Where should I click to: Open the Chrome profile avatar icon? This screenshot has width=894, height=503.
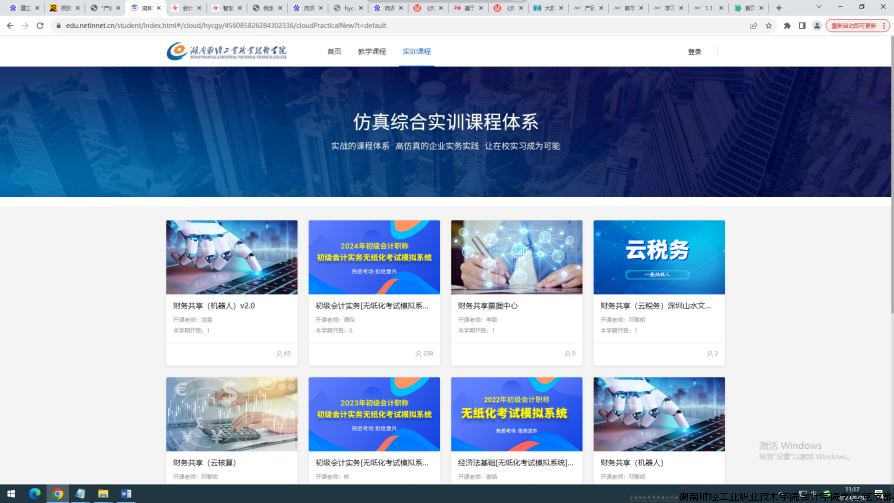[x=817, y=25]
